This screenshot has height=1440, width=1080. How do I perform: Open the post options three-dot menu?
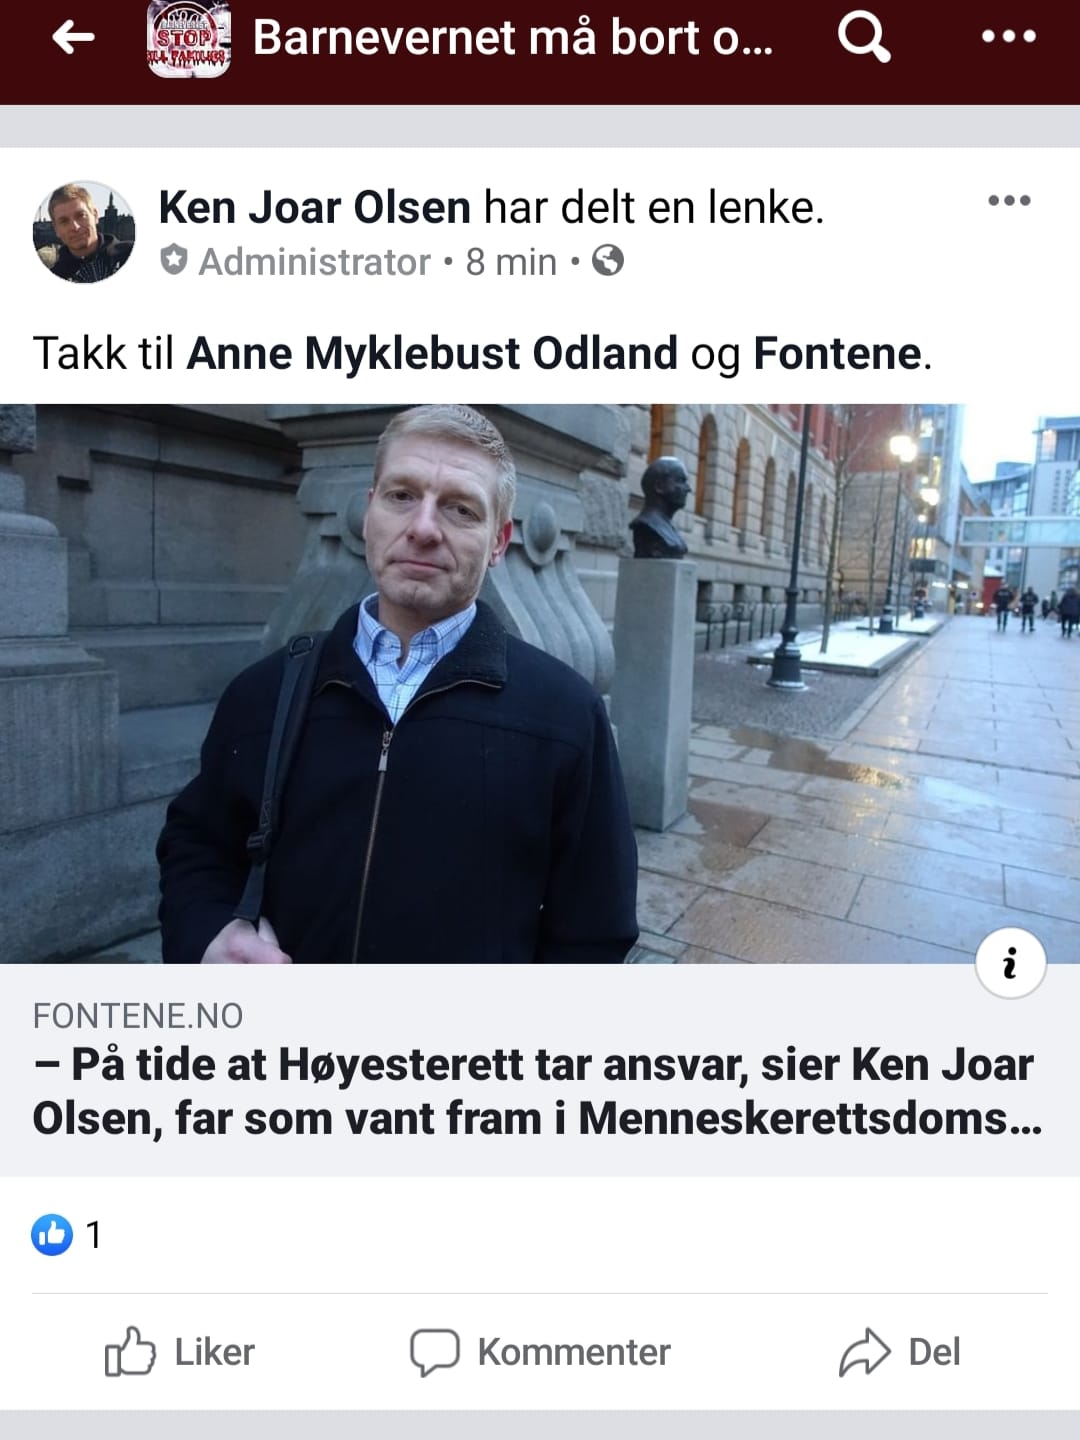tap(1009, 200)
